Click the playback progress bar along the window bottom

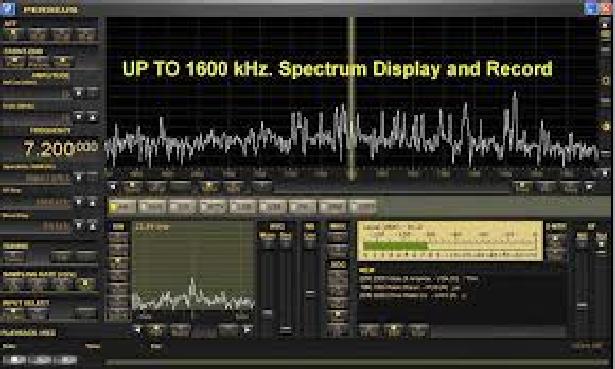click(357, 362)
